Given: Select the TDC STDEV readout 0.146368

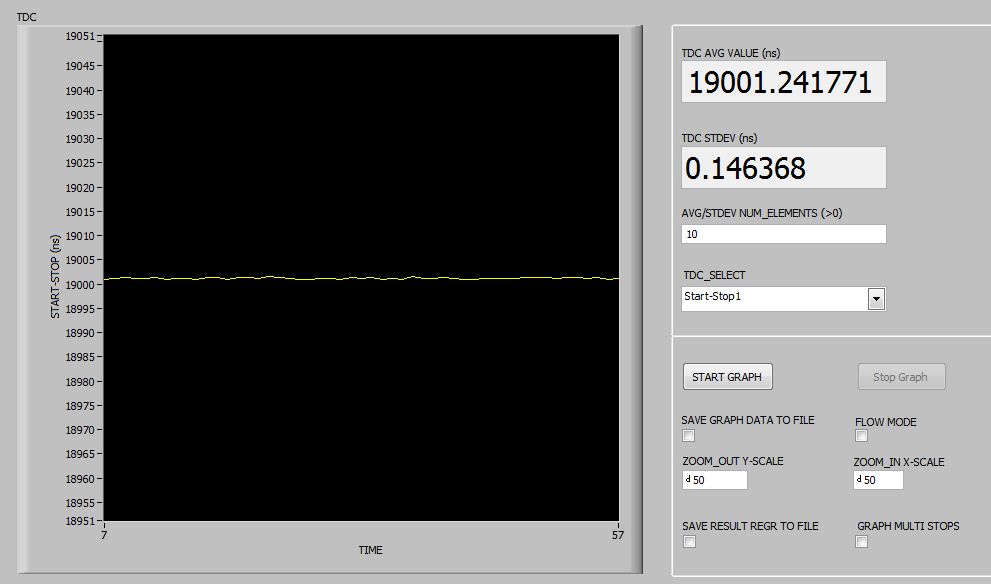Looking at the screenshot, I should click(x=784, y=167).
